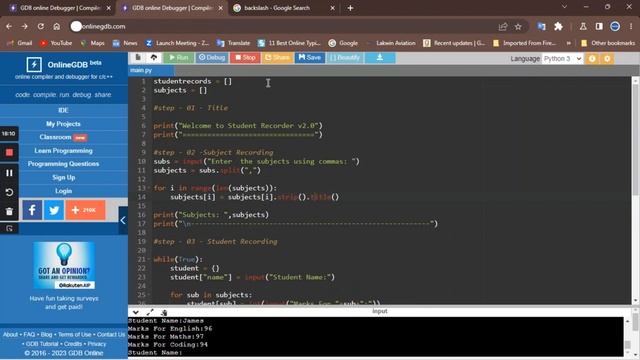Open Programming Questions
The image size is (640, 360).
63,164
